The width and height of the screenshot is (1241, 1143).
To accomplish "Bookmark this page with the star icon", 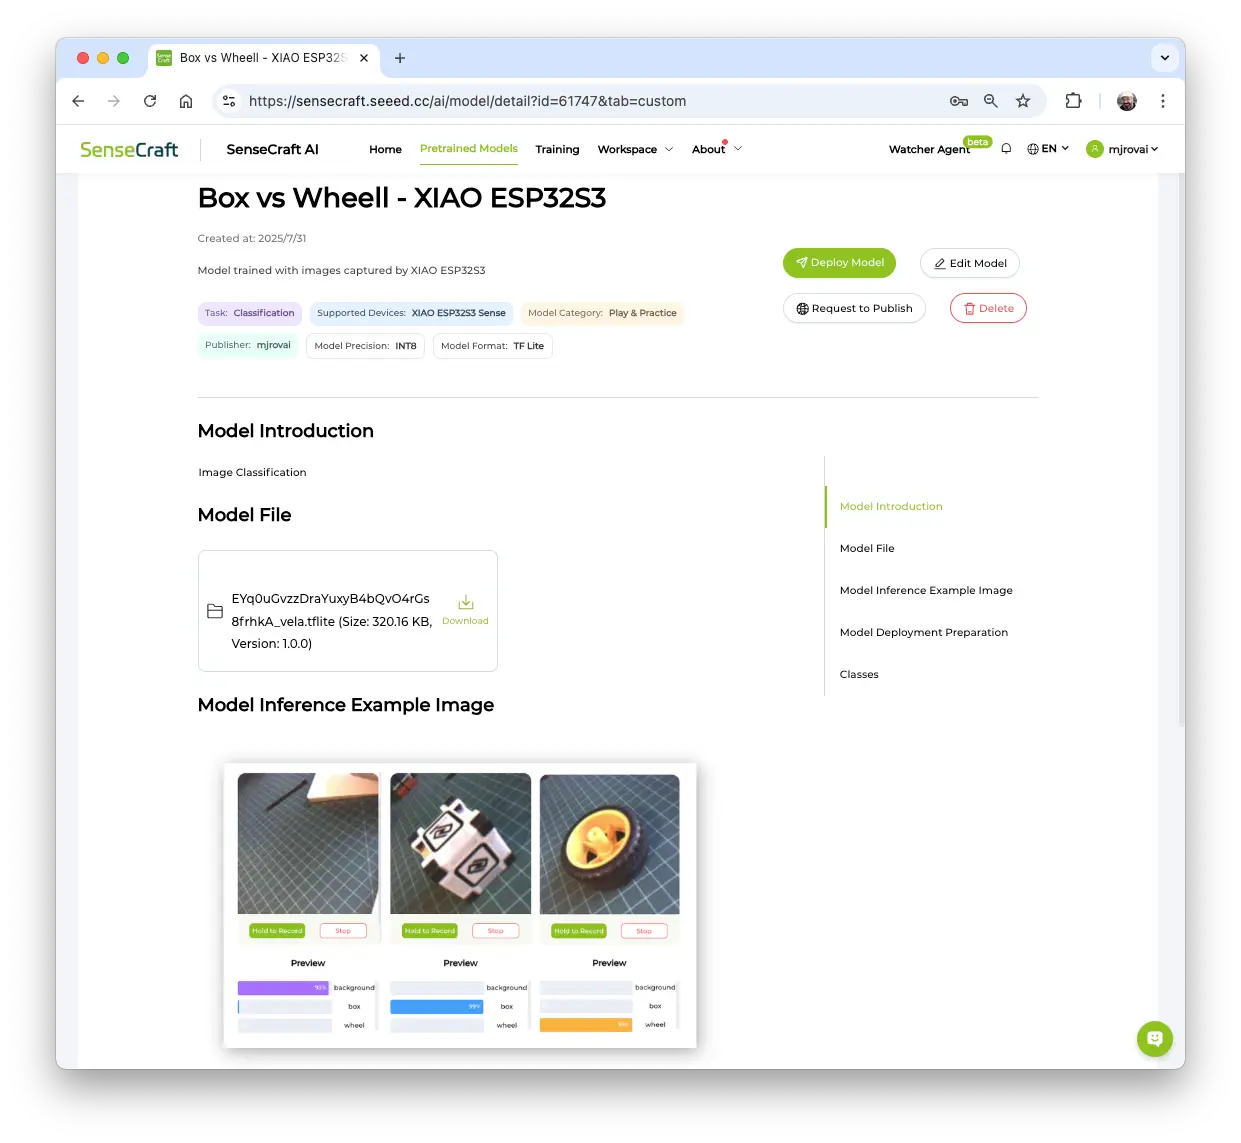I will (x=1022, y=101).
